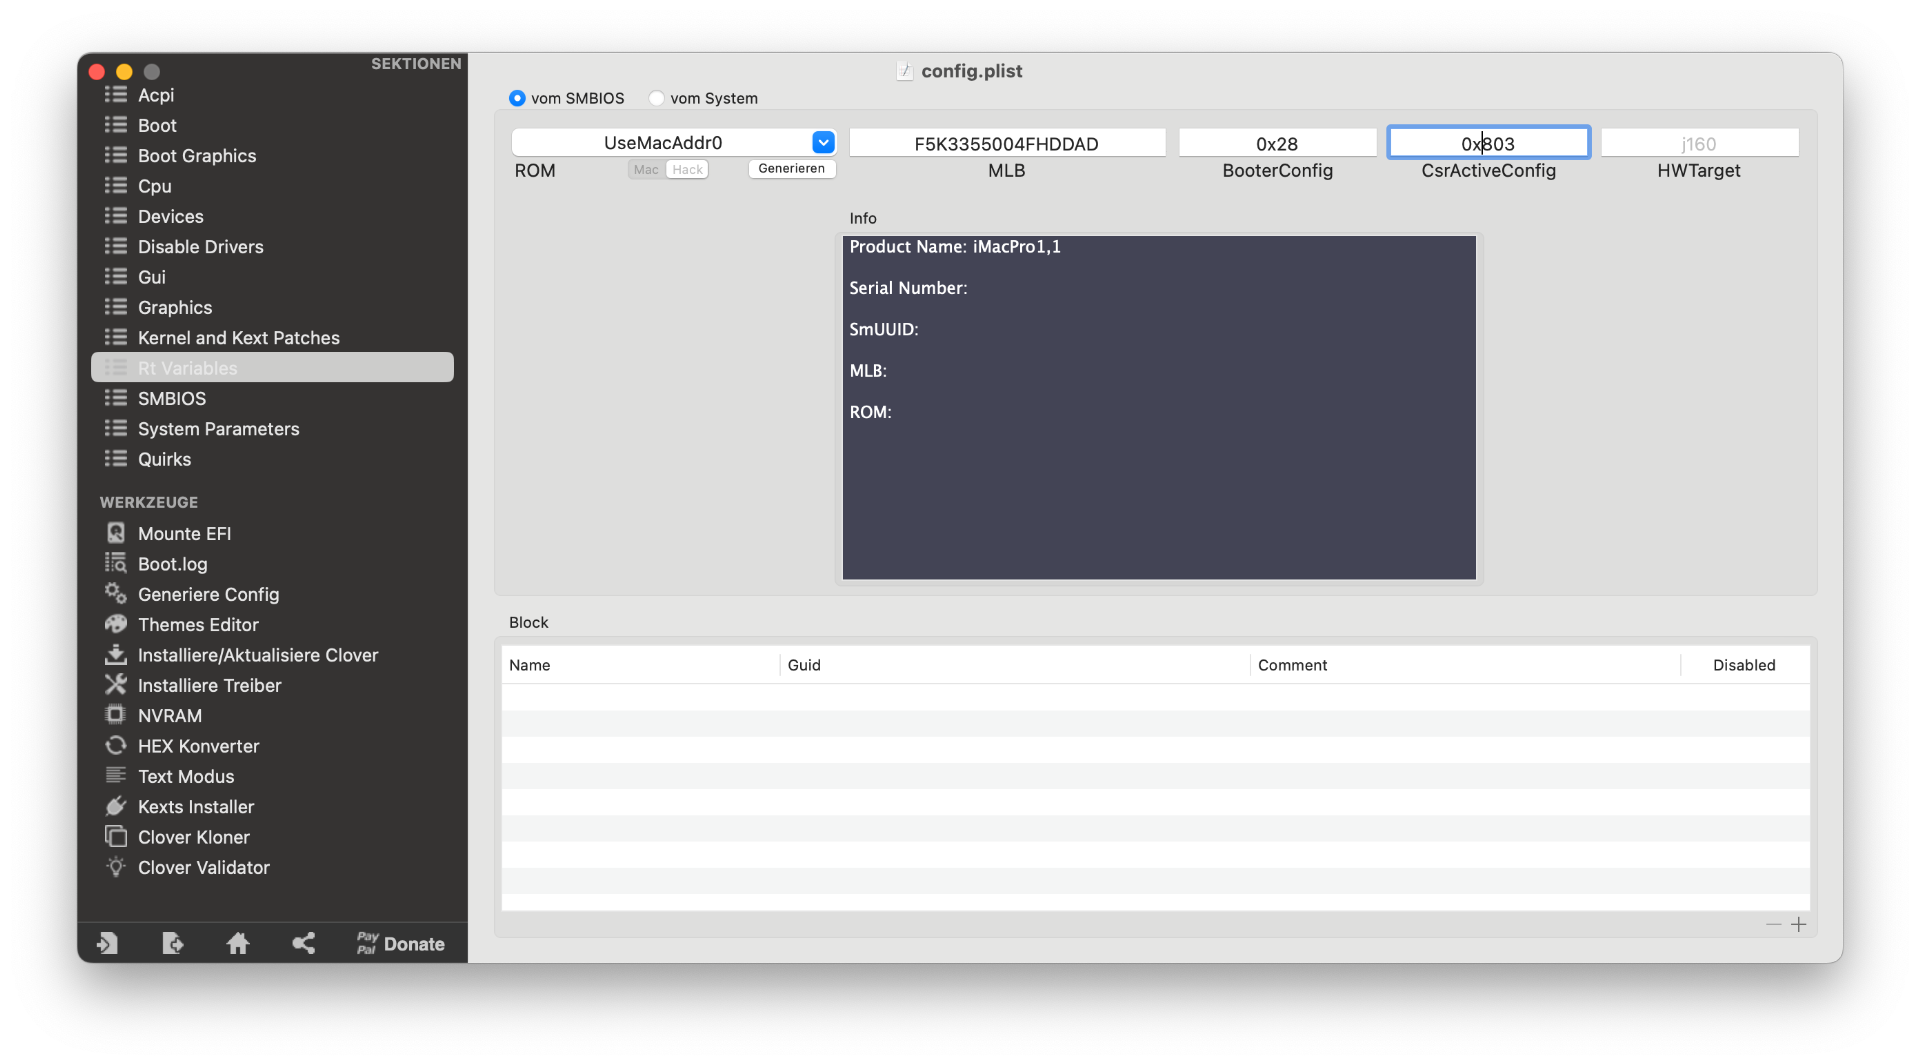
Task: Click the HWTarget input field
Action: [x=1699, y=143]
